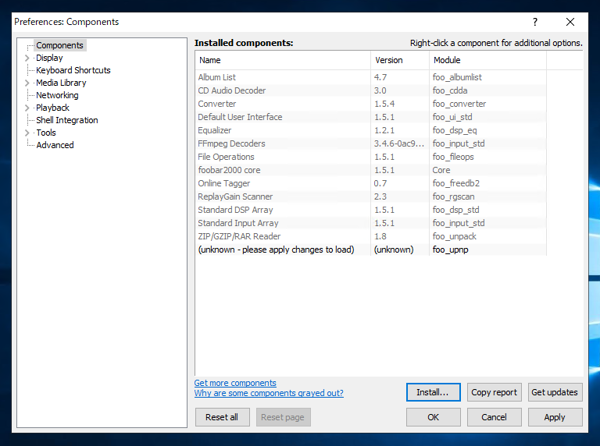Click the Copy report button
This screenshot has width=600, height=446.
(x=494, y=392)
